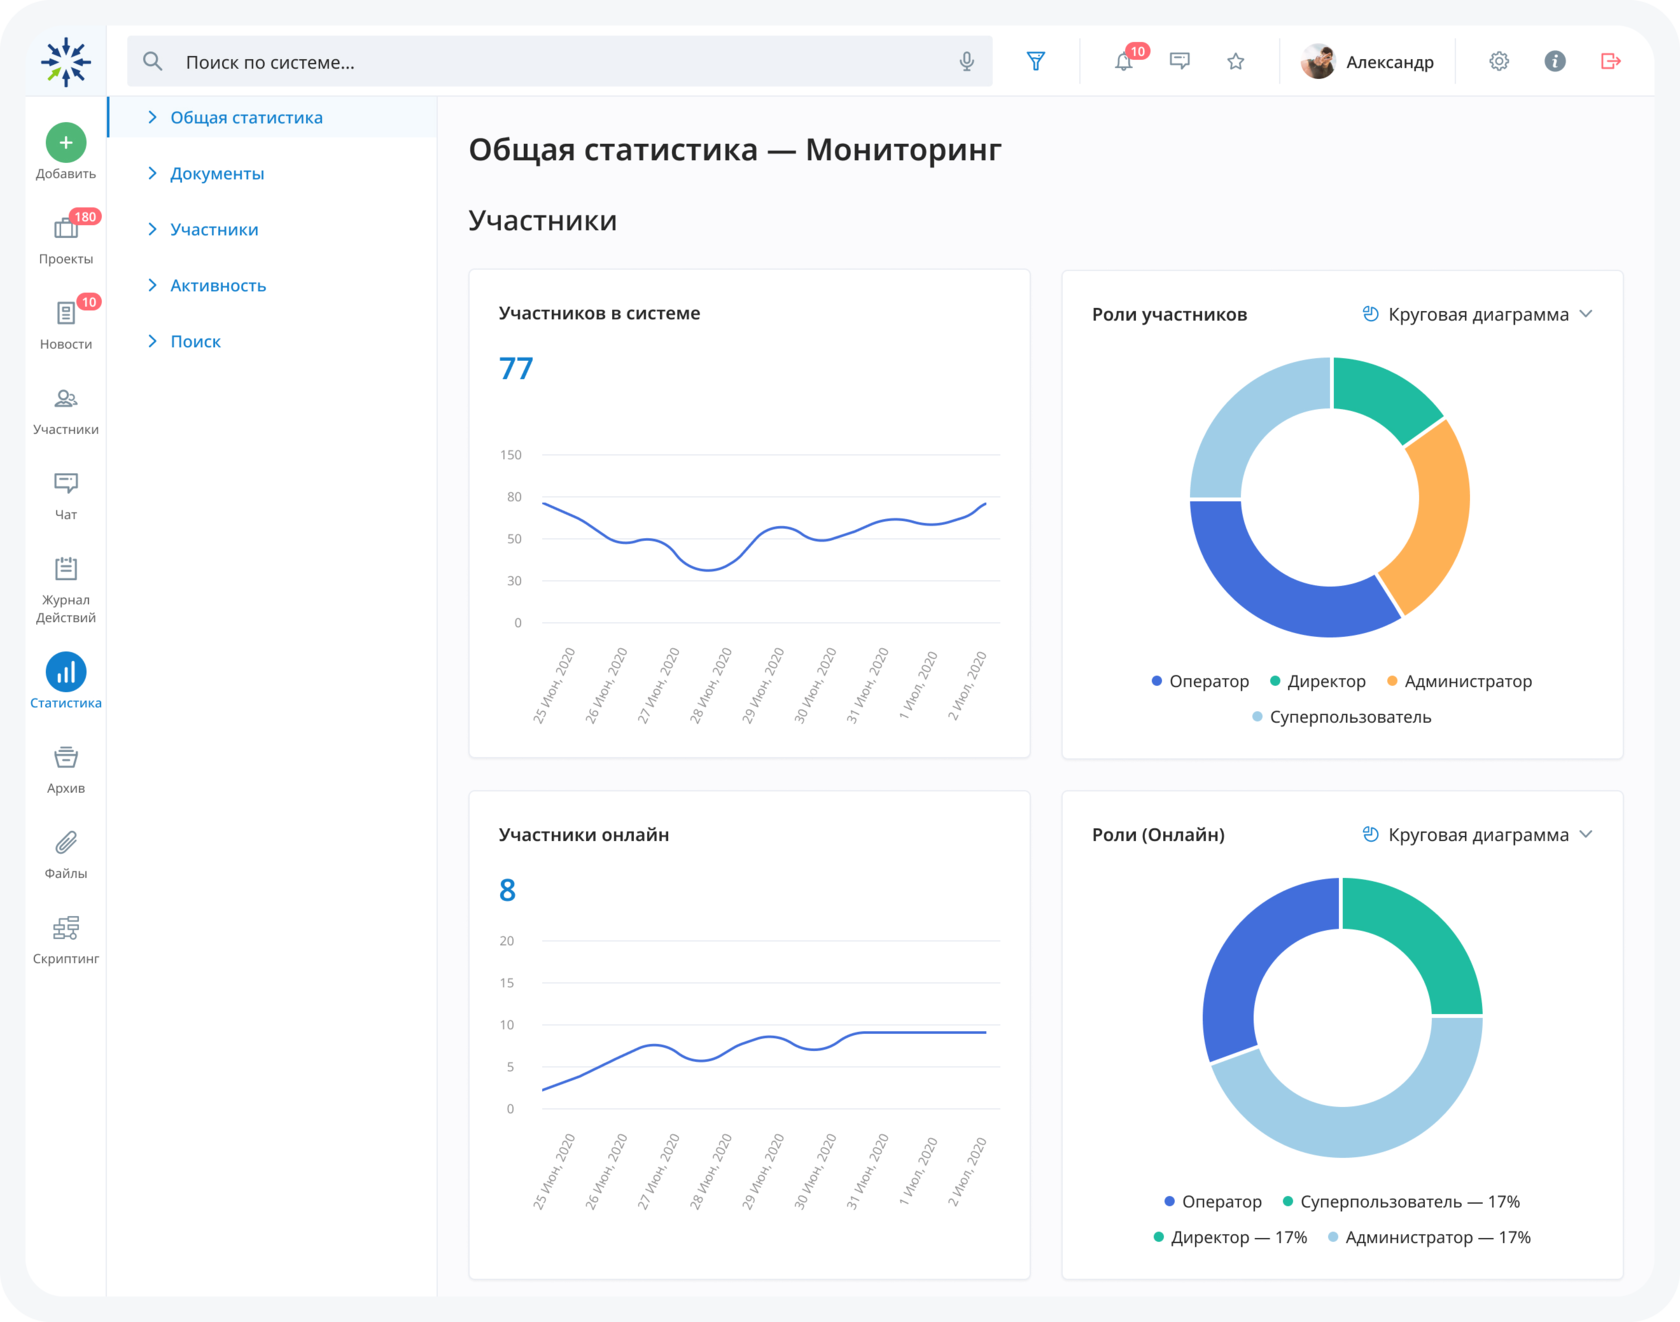Click pie chart icon in Роли (Онлайн) header
Image resolution: width=1680 pixels, height=1322 pixels.
point(1371,834)
